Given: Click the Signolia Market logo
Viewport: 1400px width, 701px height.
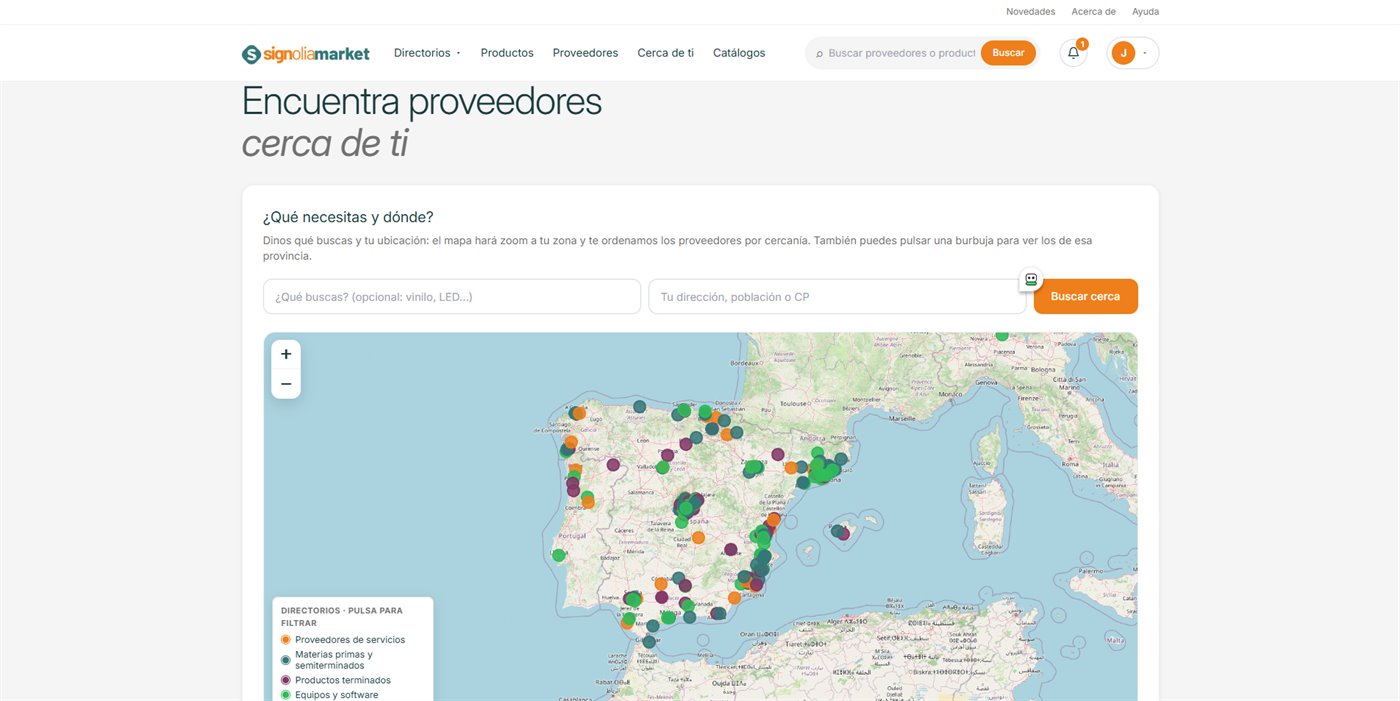Looking at the screenshot, I should pyautogui.click(x=306, y=54).
